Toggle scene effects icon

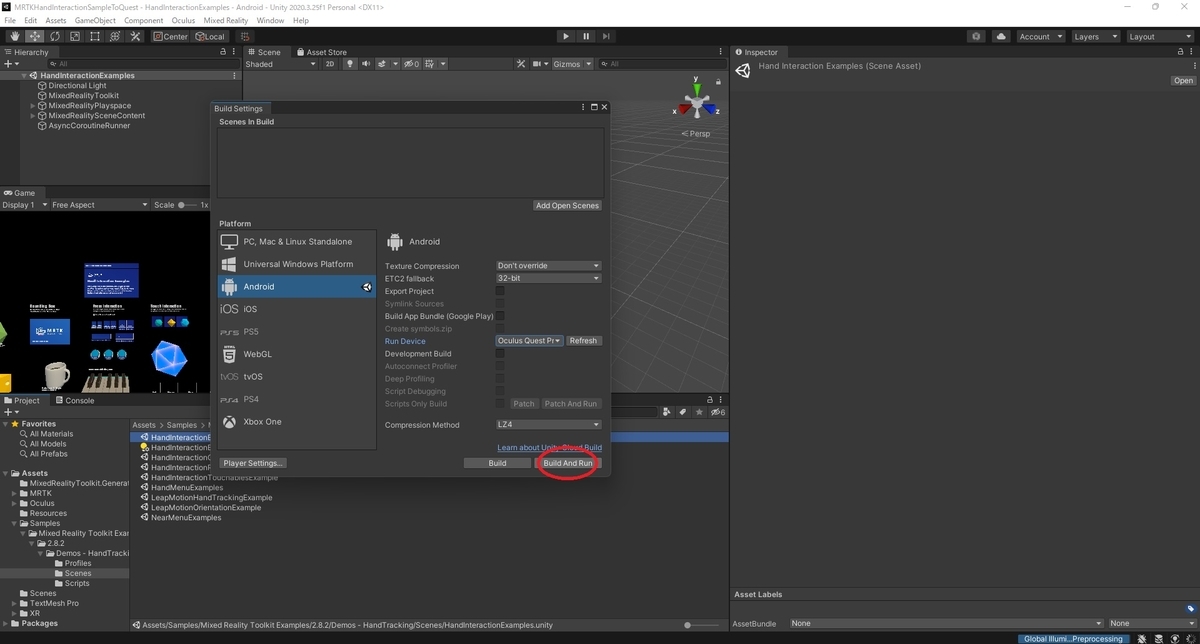point(384,64)
